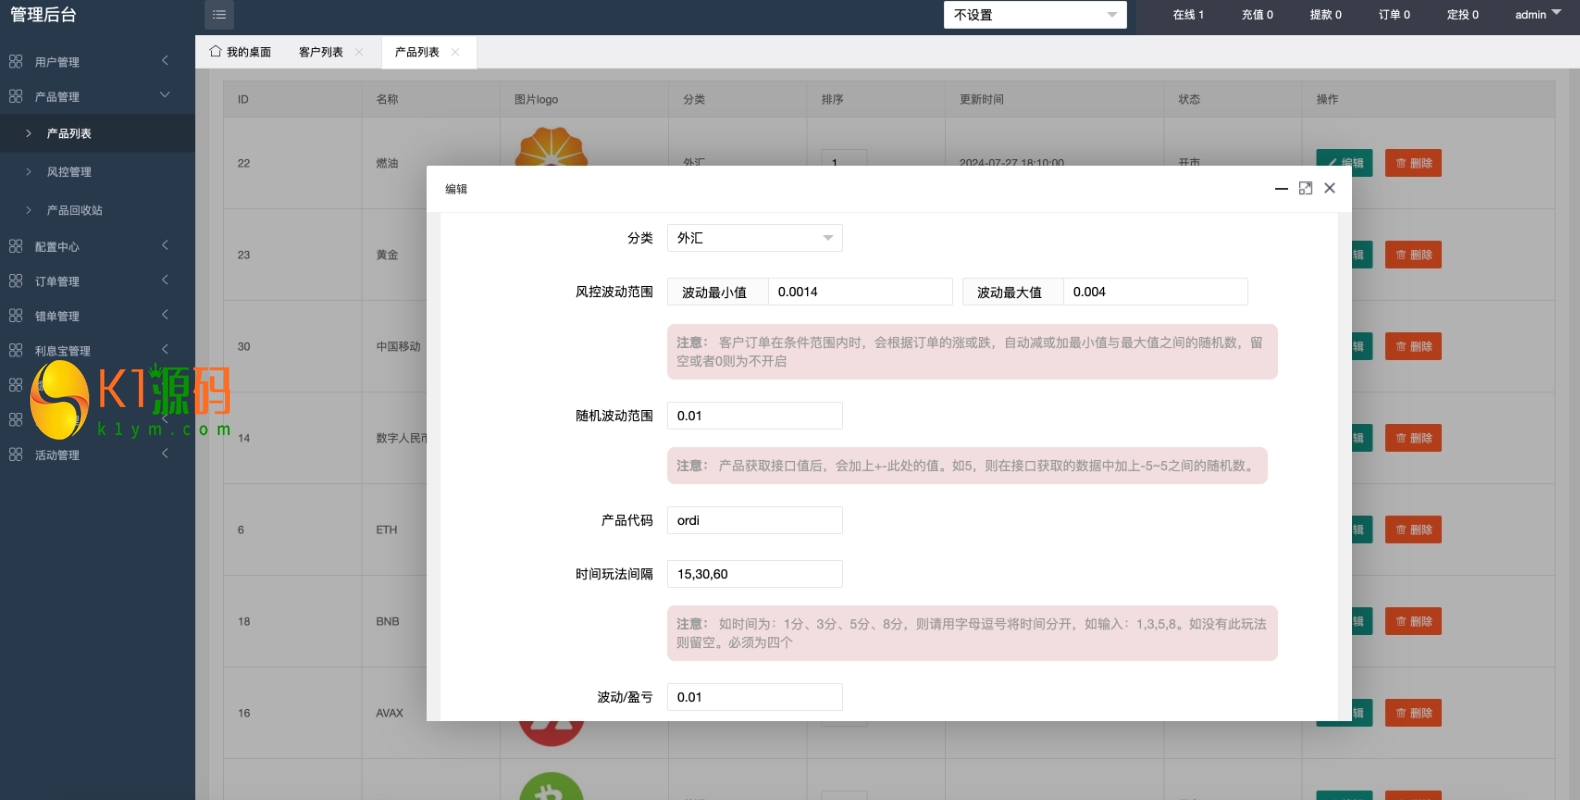
Task: Expand the 利息宝管理 menu chevron
Action: pos(165,349)
